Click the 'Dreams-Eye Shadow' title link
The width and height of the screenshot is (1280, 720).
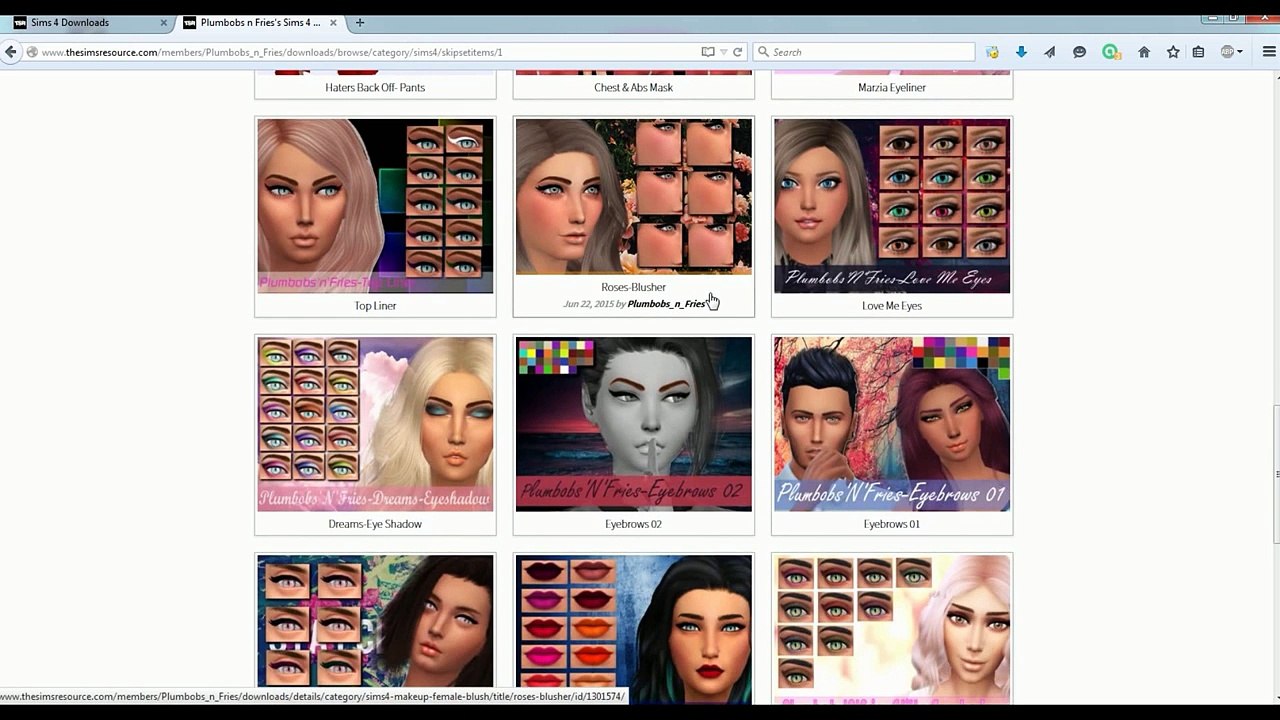pos(375,524)
